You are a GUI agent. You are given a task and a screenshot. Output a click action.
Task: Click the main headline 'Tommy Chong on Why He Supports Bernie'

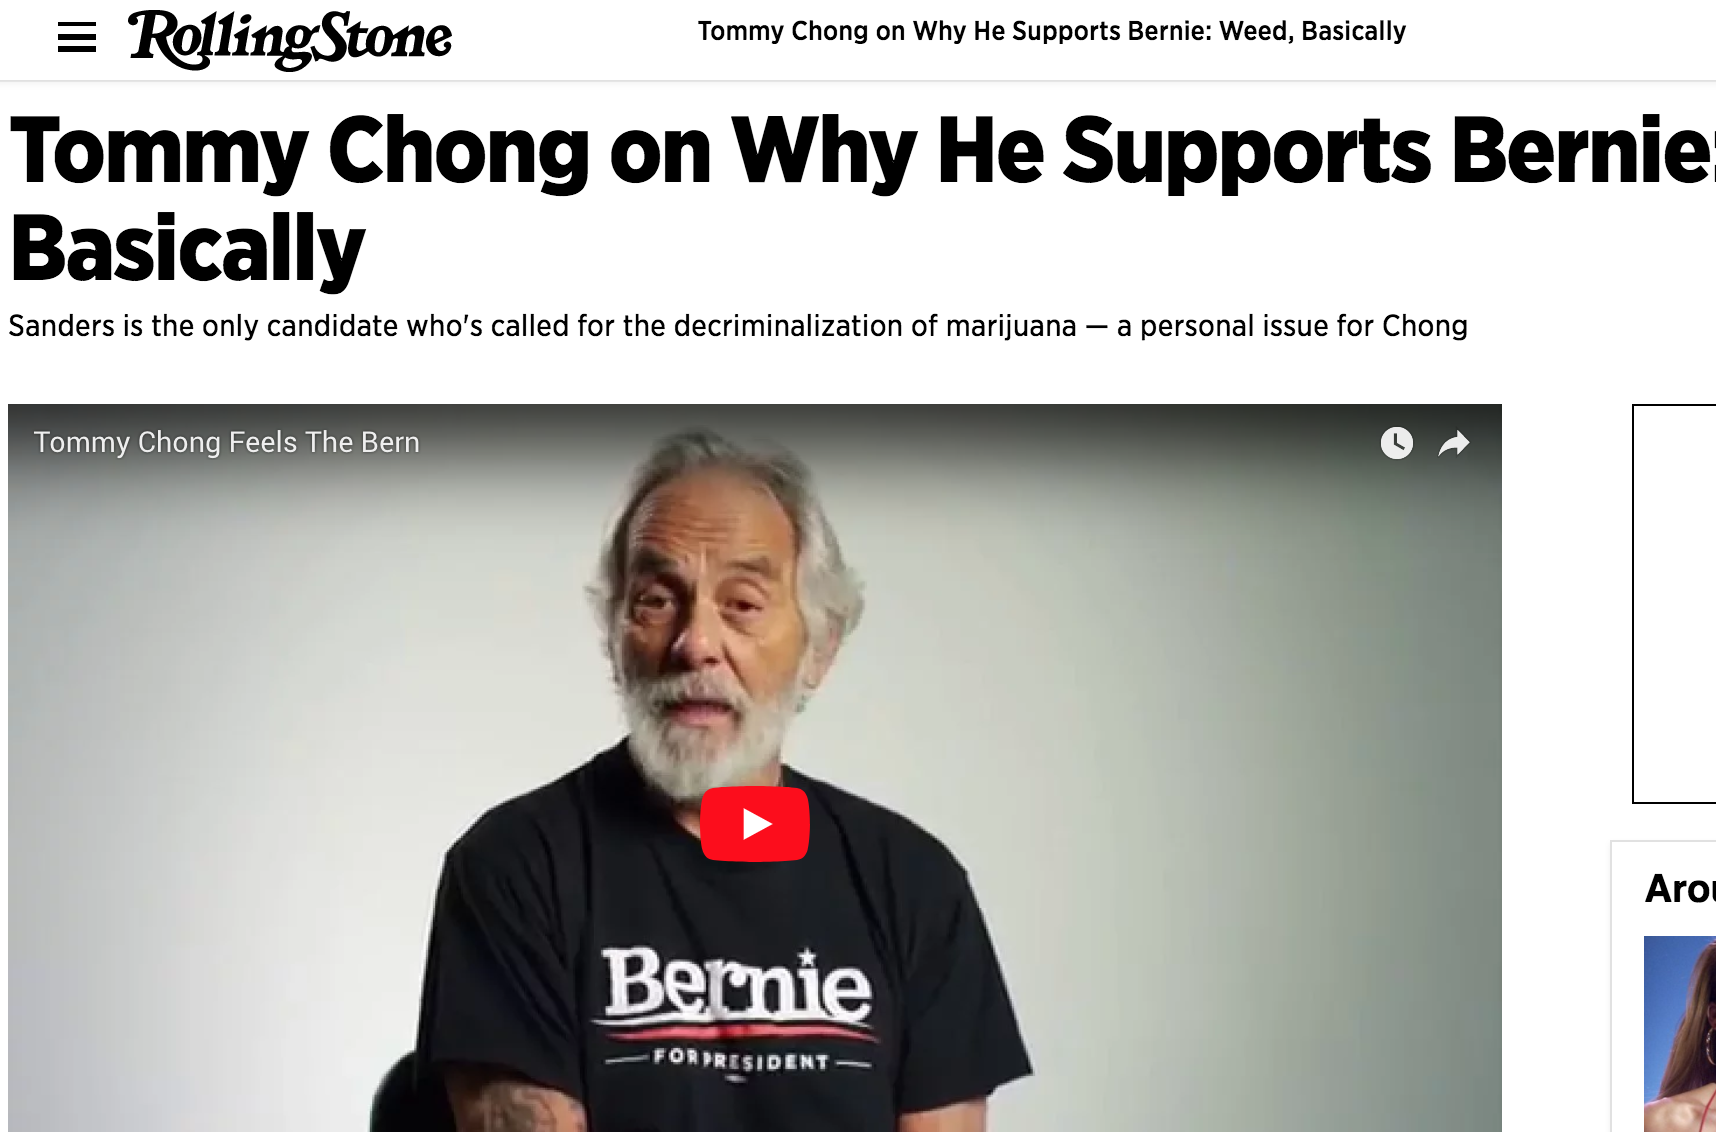(x=862, y=152)
